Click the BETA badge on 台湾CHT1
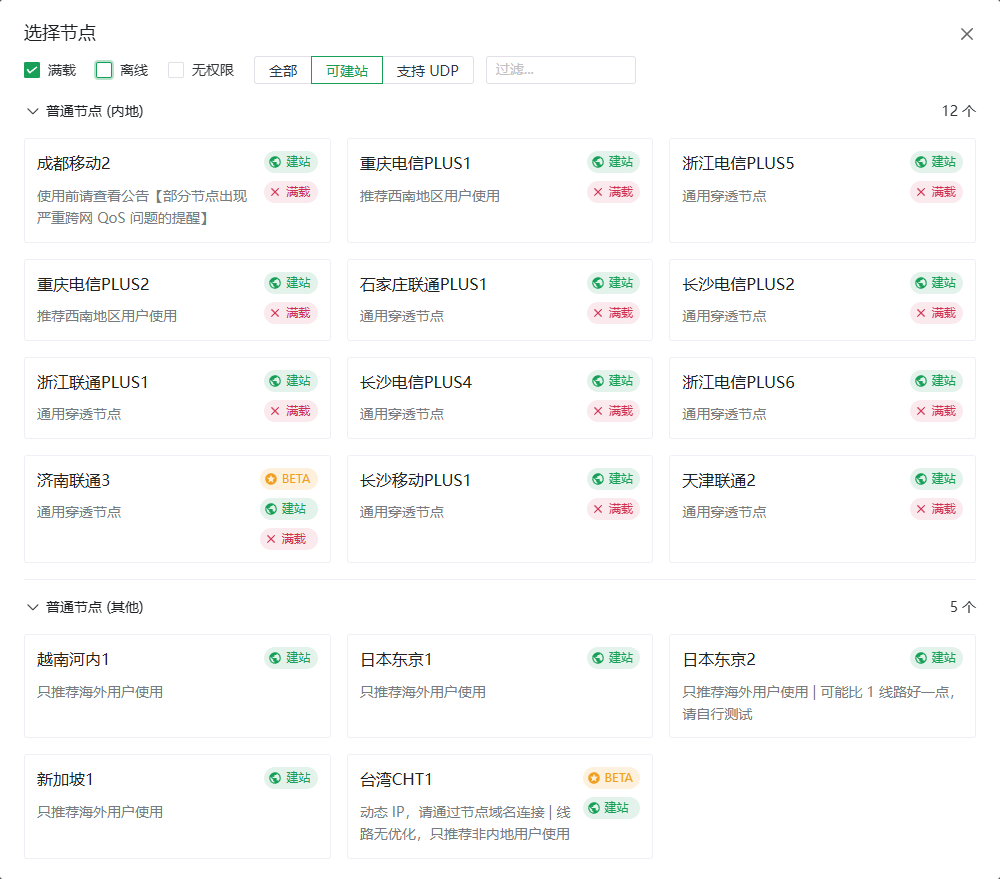 pyautogui.click(x=611, y=778)
